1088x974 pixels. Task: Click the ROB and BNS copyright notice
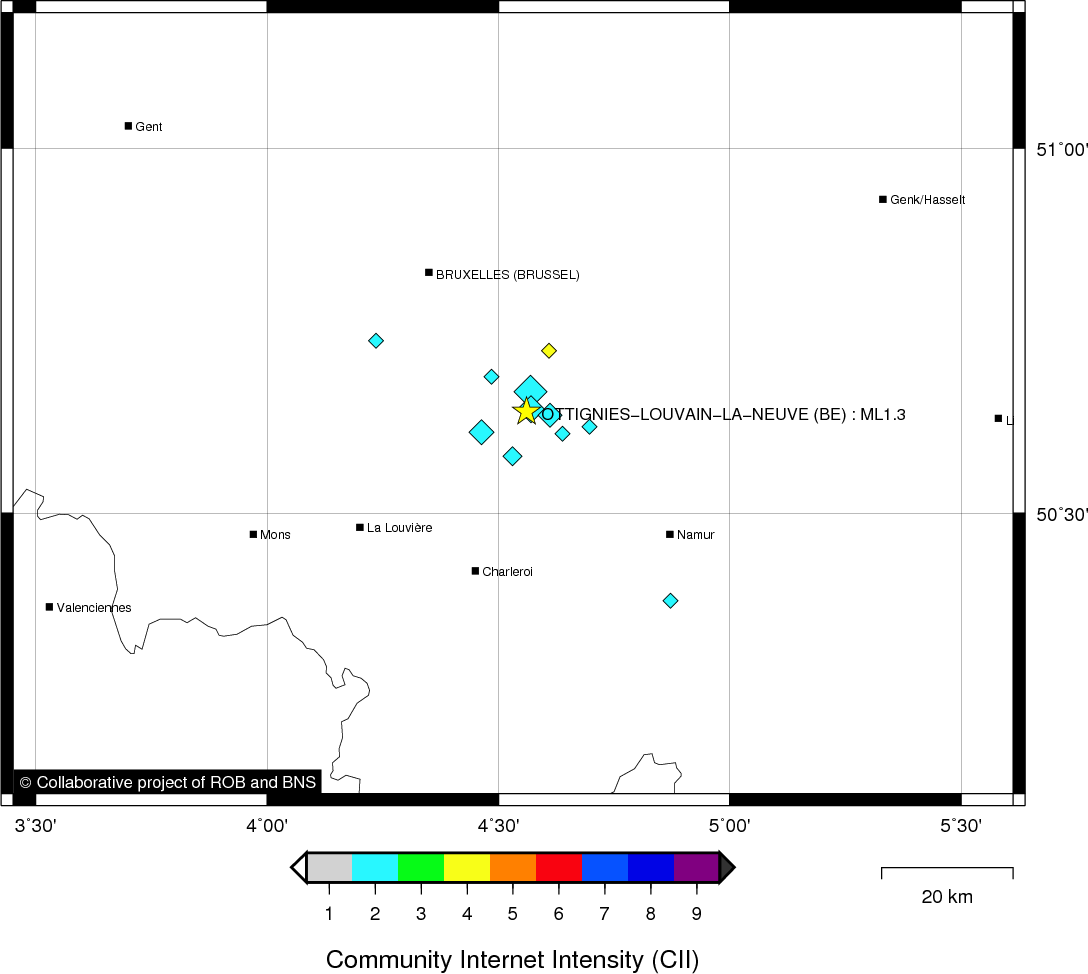(167, 782)
